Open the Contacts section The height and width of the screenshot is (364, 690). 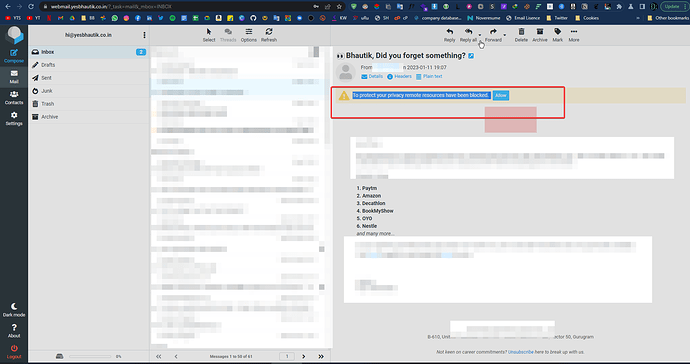click(14, 98)
